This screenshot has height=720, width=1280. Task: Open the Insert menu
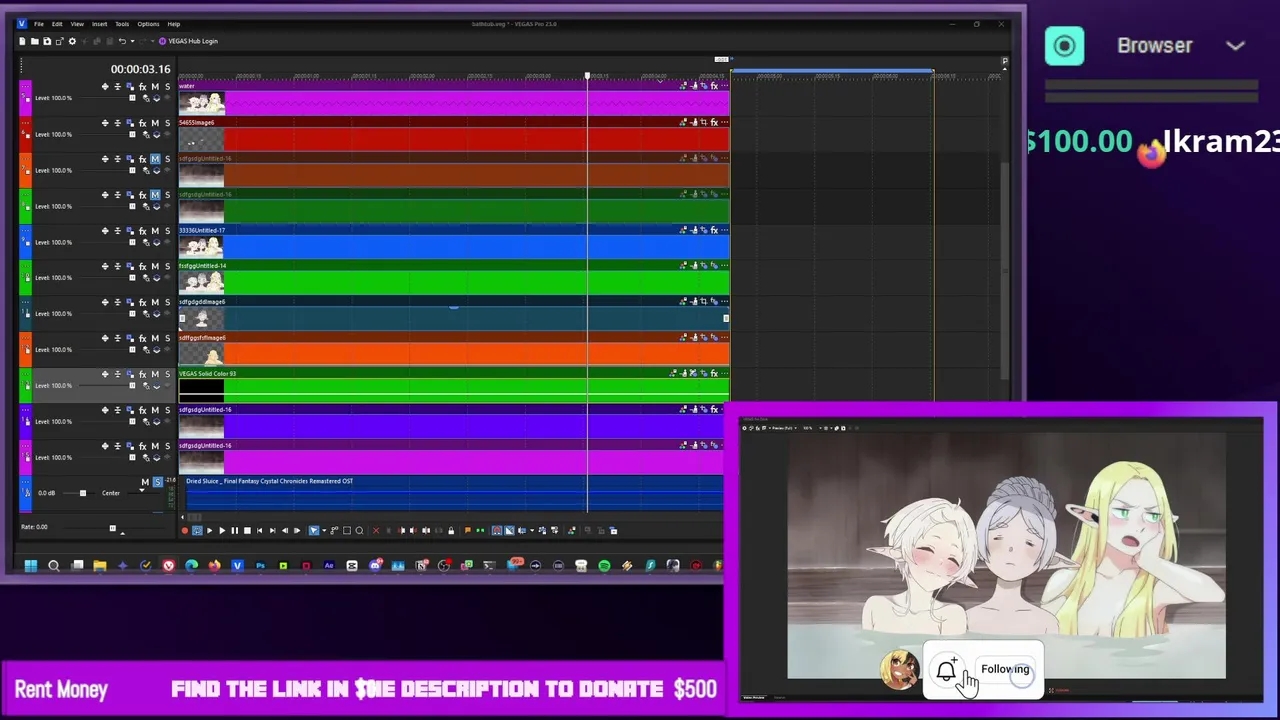coord(99,24)
